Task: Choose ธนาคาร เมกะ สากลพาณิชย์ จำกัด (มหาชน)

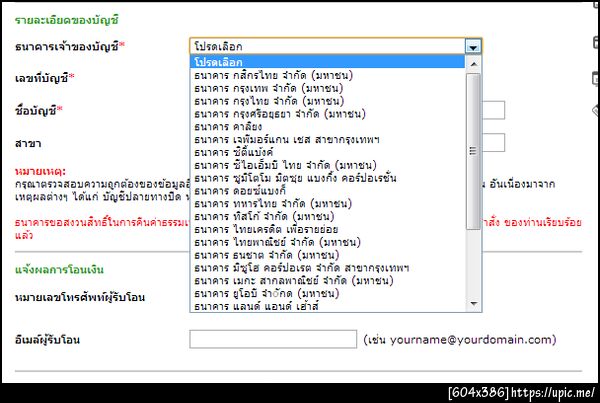Action: pos(328,281)
